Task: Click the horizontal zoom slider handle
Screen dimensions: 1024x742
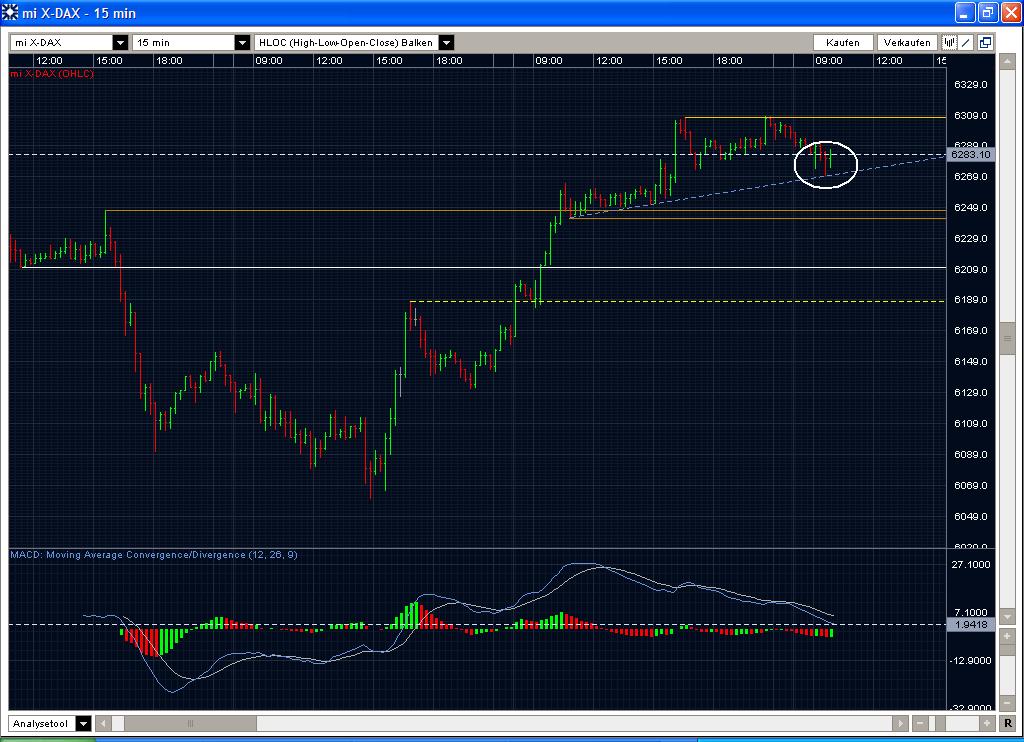Action: 940,723
